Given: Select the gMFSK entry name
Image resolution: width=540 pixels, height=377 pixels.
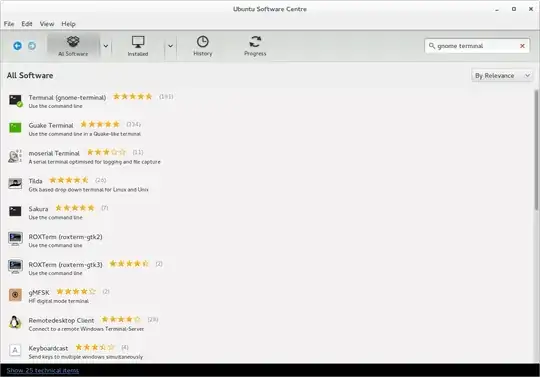Looking at the screenshot, I should pyautogui.click(x=39, y=293).
